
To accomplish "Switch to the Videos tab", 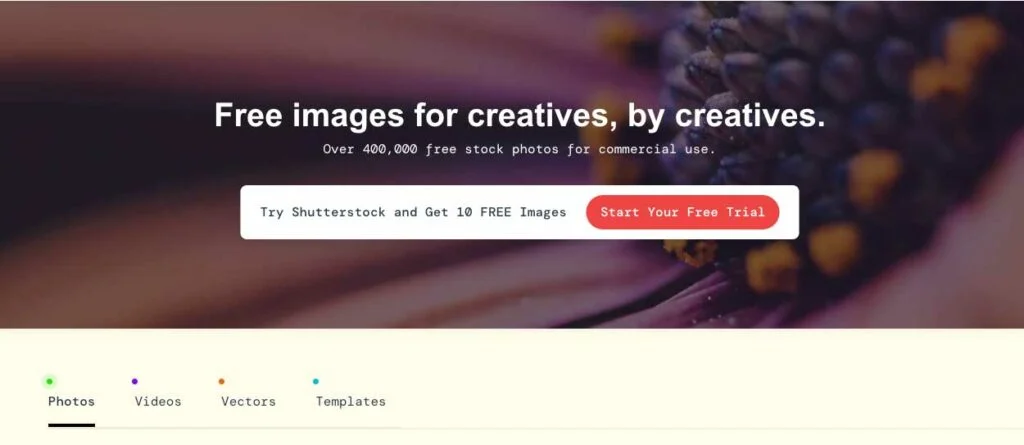I will point(157,401).
